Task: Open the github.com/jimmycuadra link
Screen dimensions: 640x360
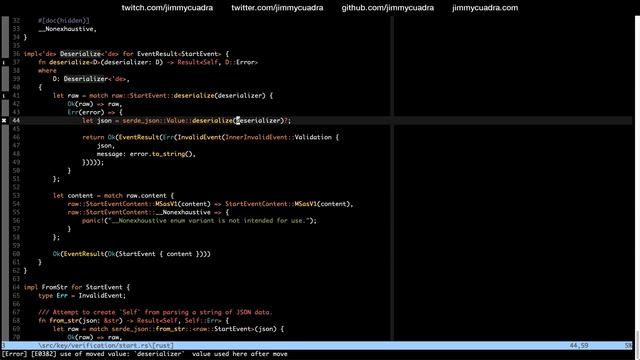Action: [x=388, y=8]
